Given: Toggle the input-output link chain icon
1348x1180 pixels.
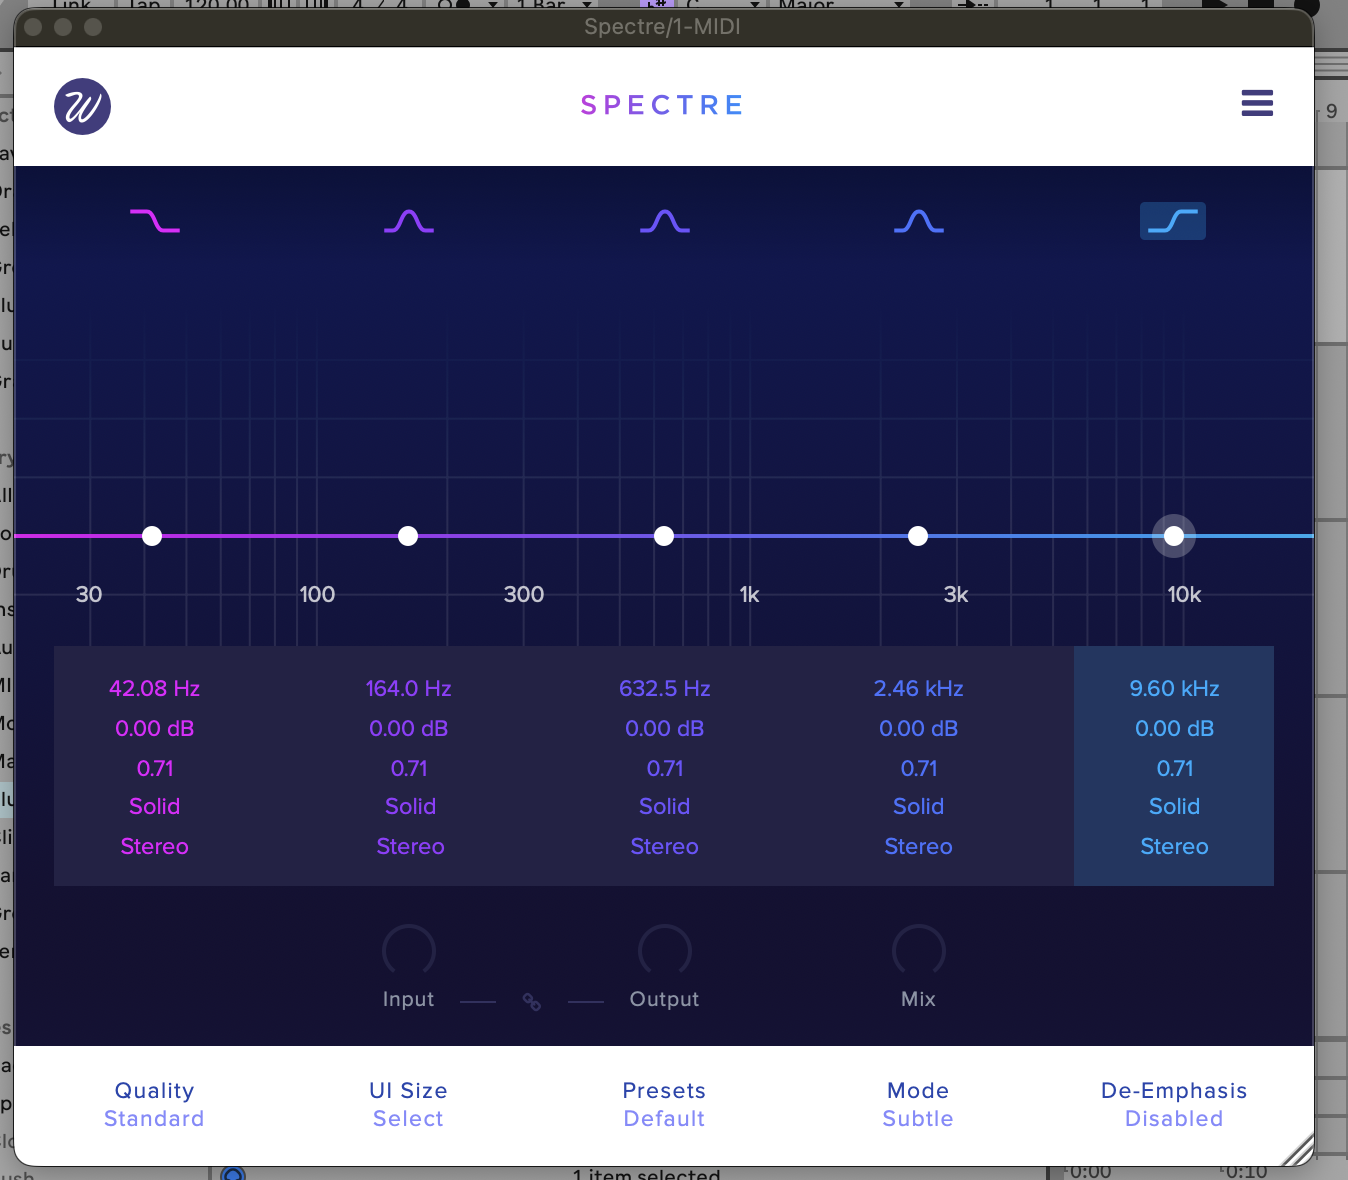Looking at the screenshot, I should pyautogui.click(x=532, y=1002).
